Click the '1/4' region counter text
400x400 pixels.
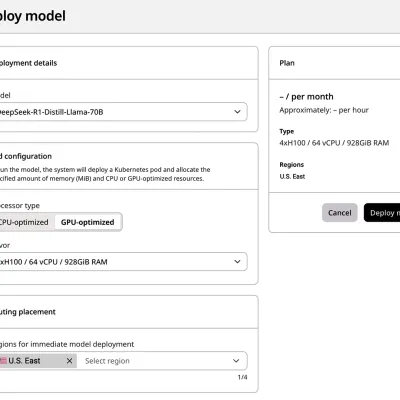[242, 377]
